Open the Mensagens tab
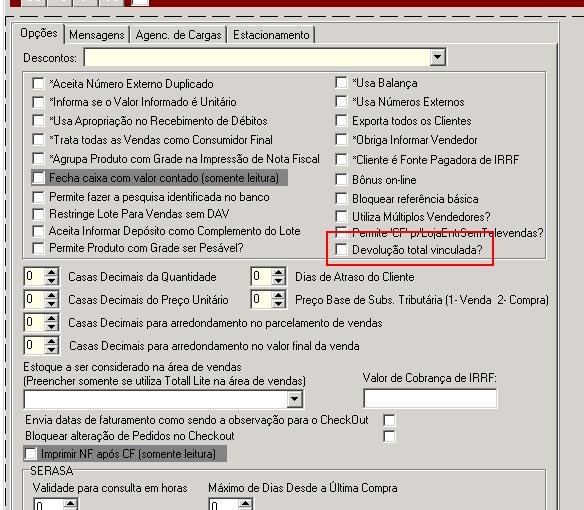This screenshot has height=510, width=584. click(96, 35)
